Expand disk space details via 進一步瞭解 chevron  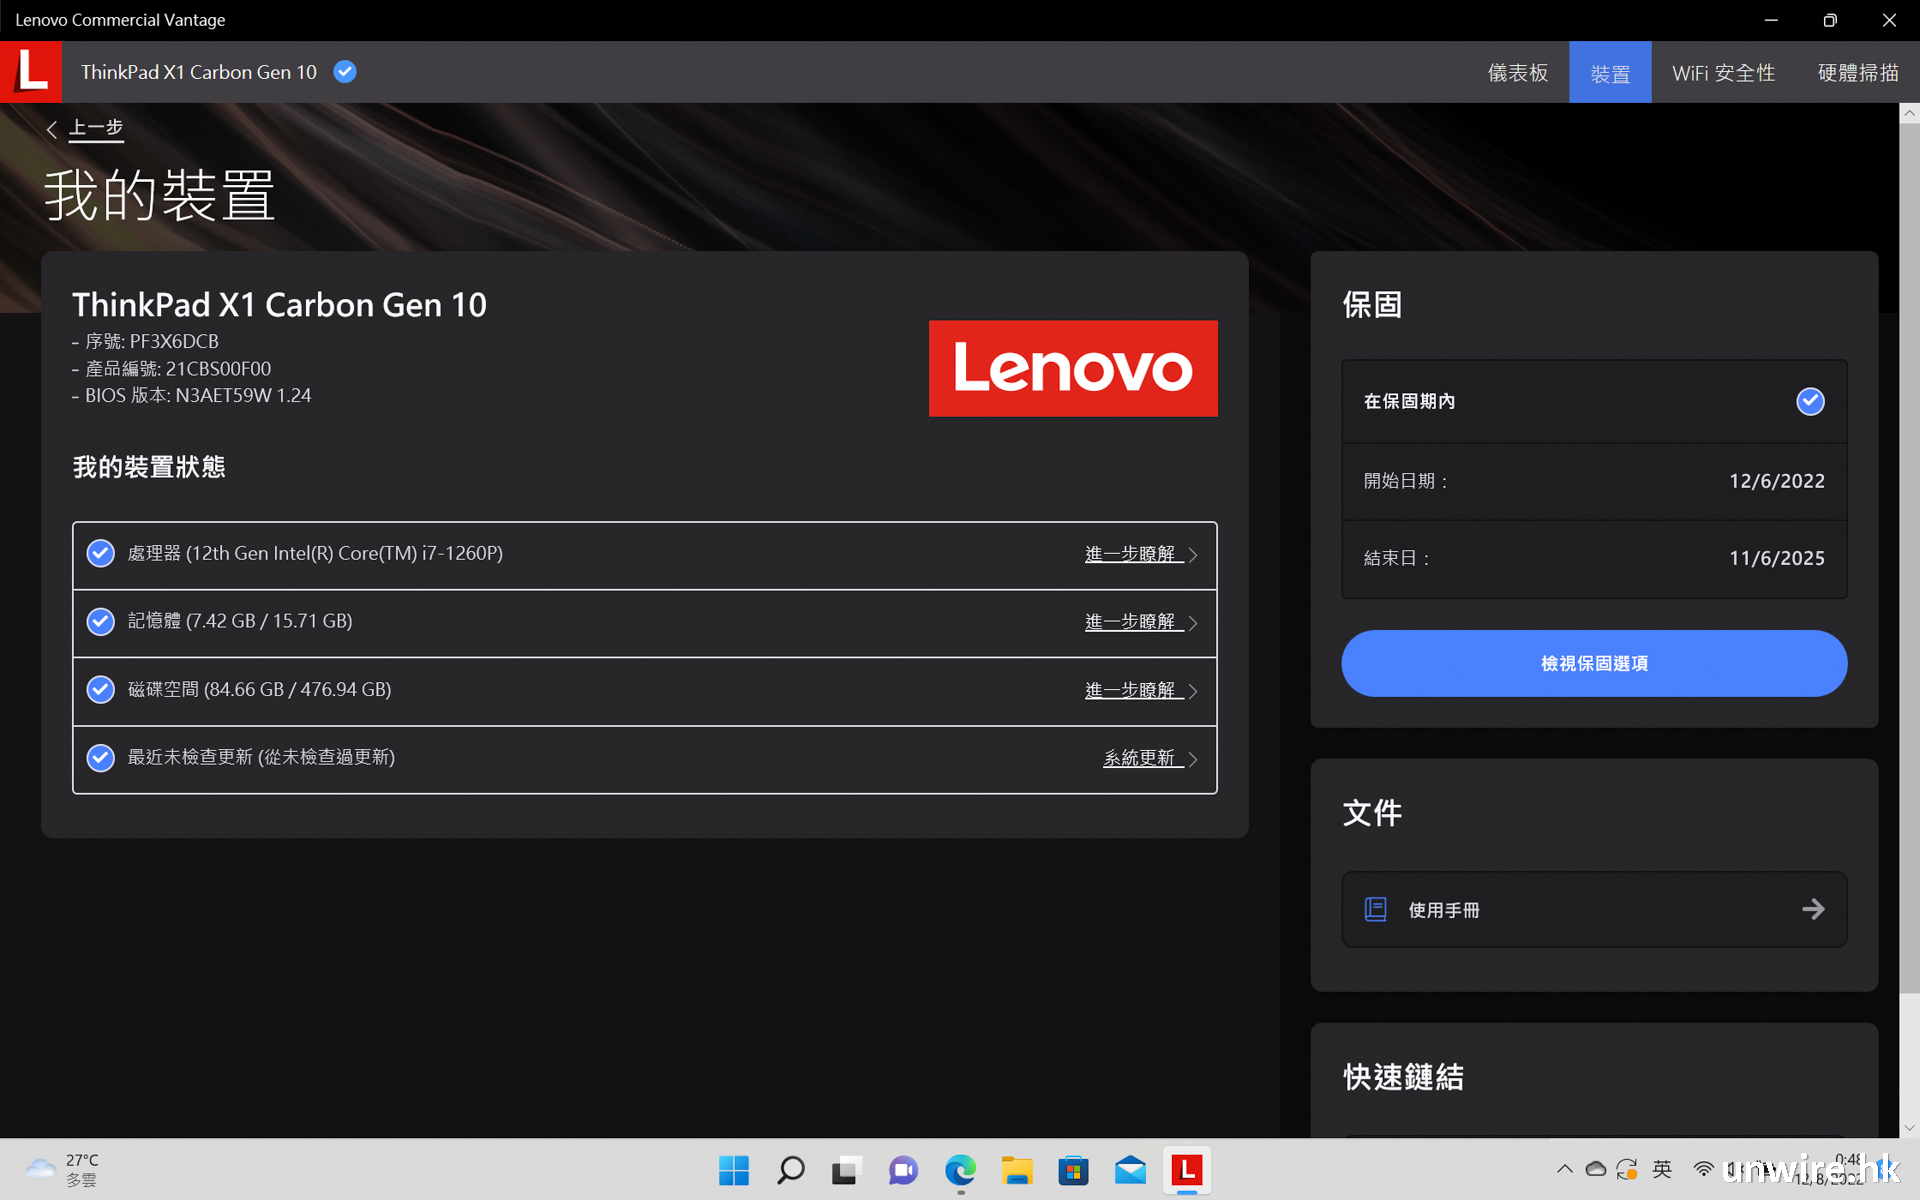pos(1192,691)
